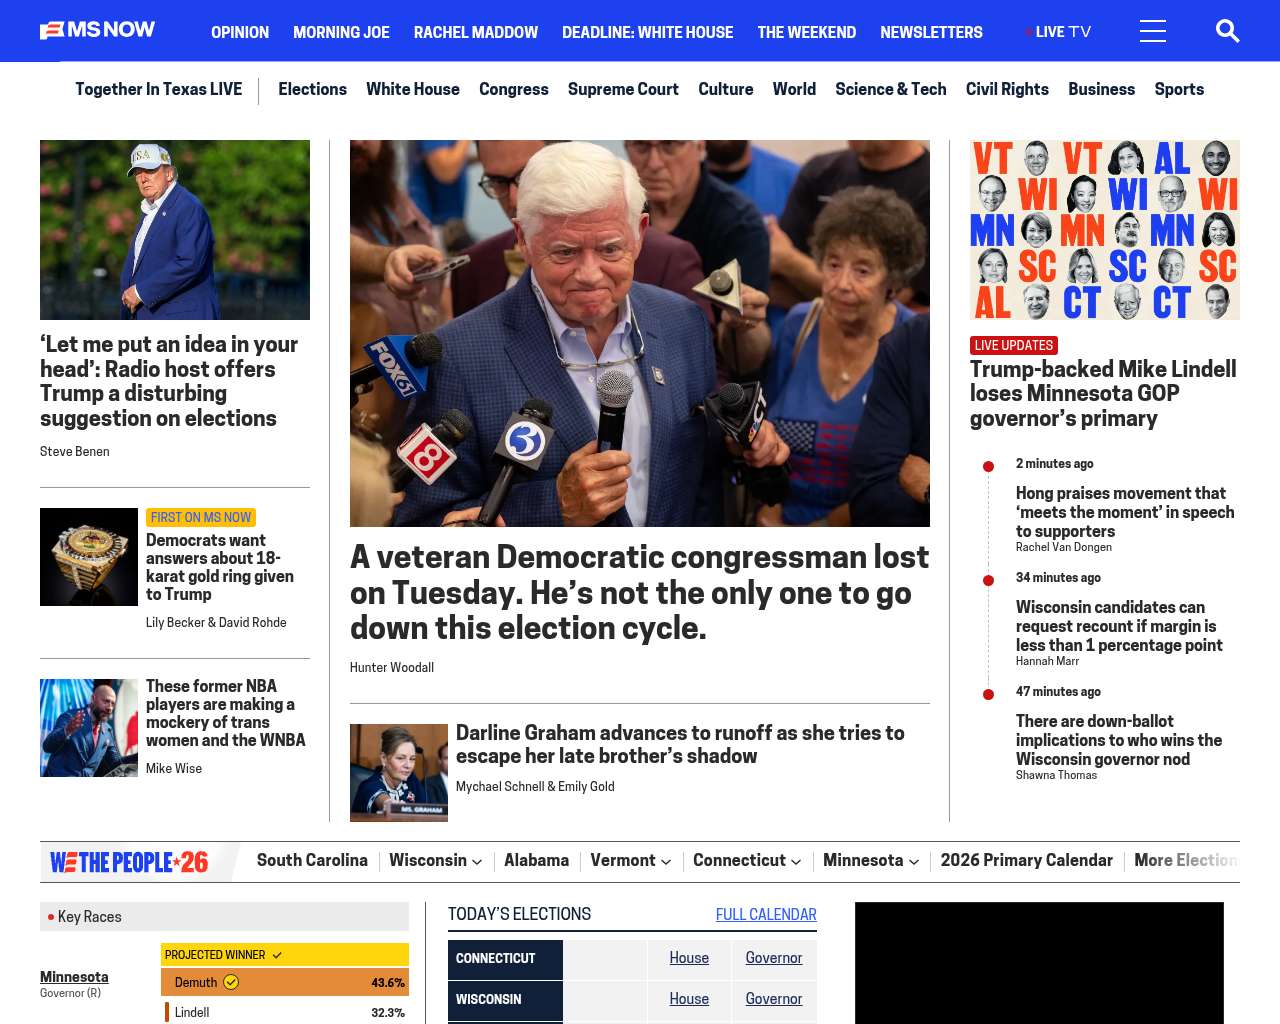Select Deadline: White House menu item
The image size is (1280, 1024).
[x=648, y=32]
